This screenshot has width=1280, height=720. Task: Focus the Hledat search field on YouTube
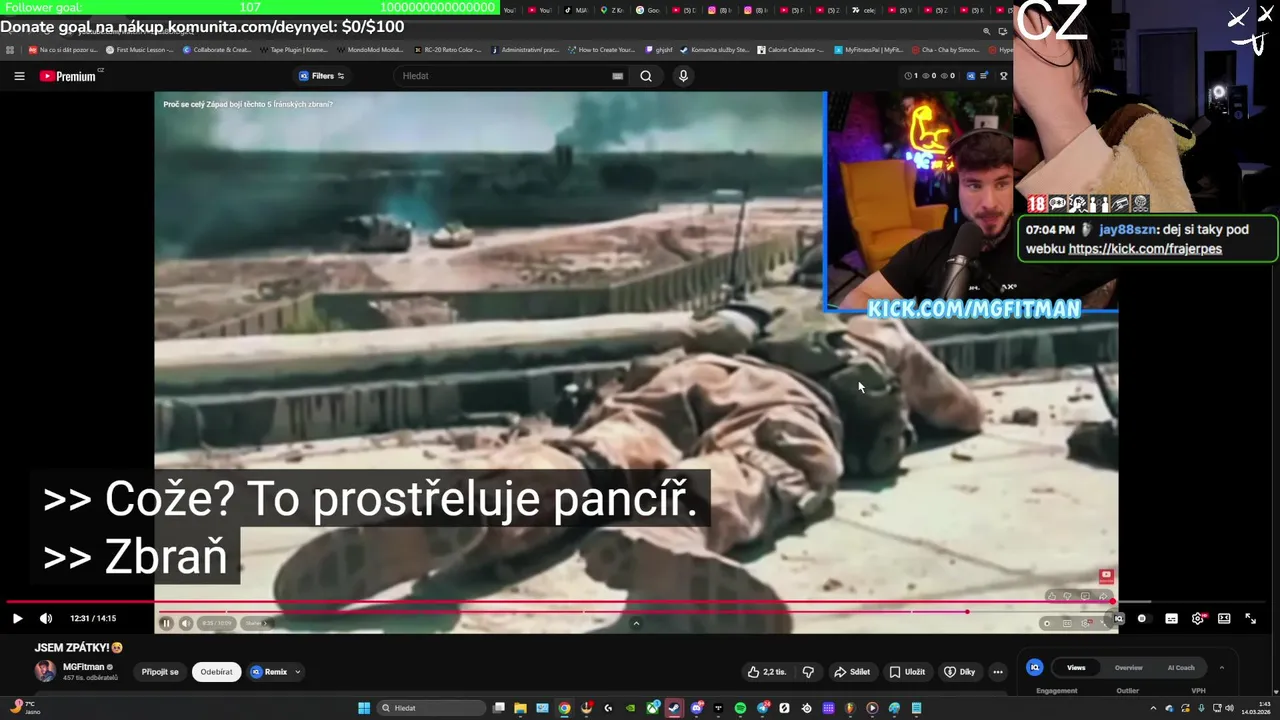[510, 76]
